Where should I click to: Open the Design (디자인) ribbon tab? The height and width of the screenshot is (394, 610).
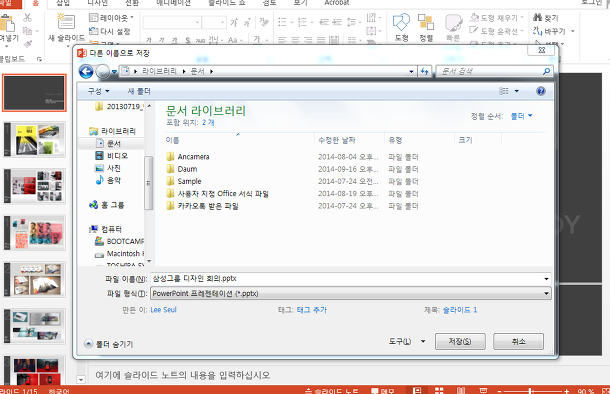(98, 3)
